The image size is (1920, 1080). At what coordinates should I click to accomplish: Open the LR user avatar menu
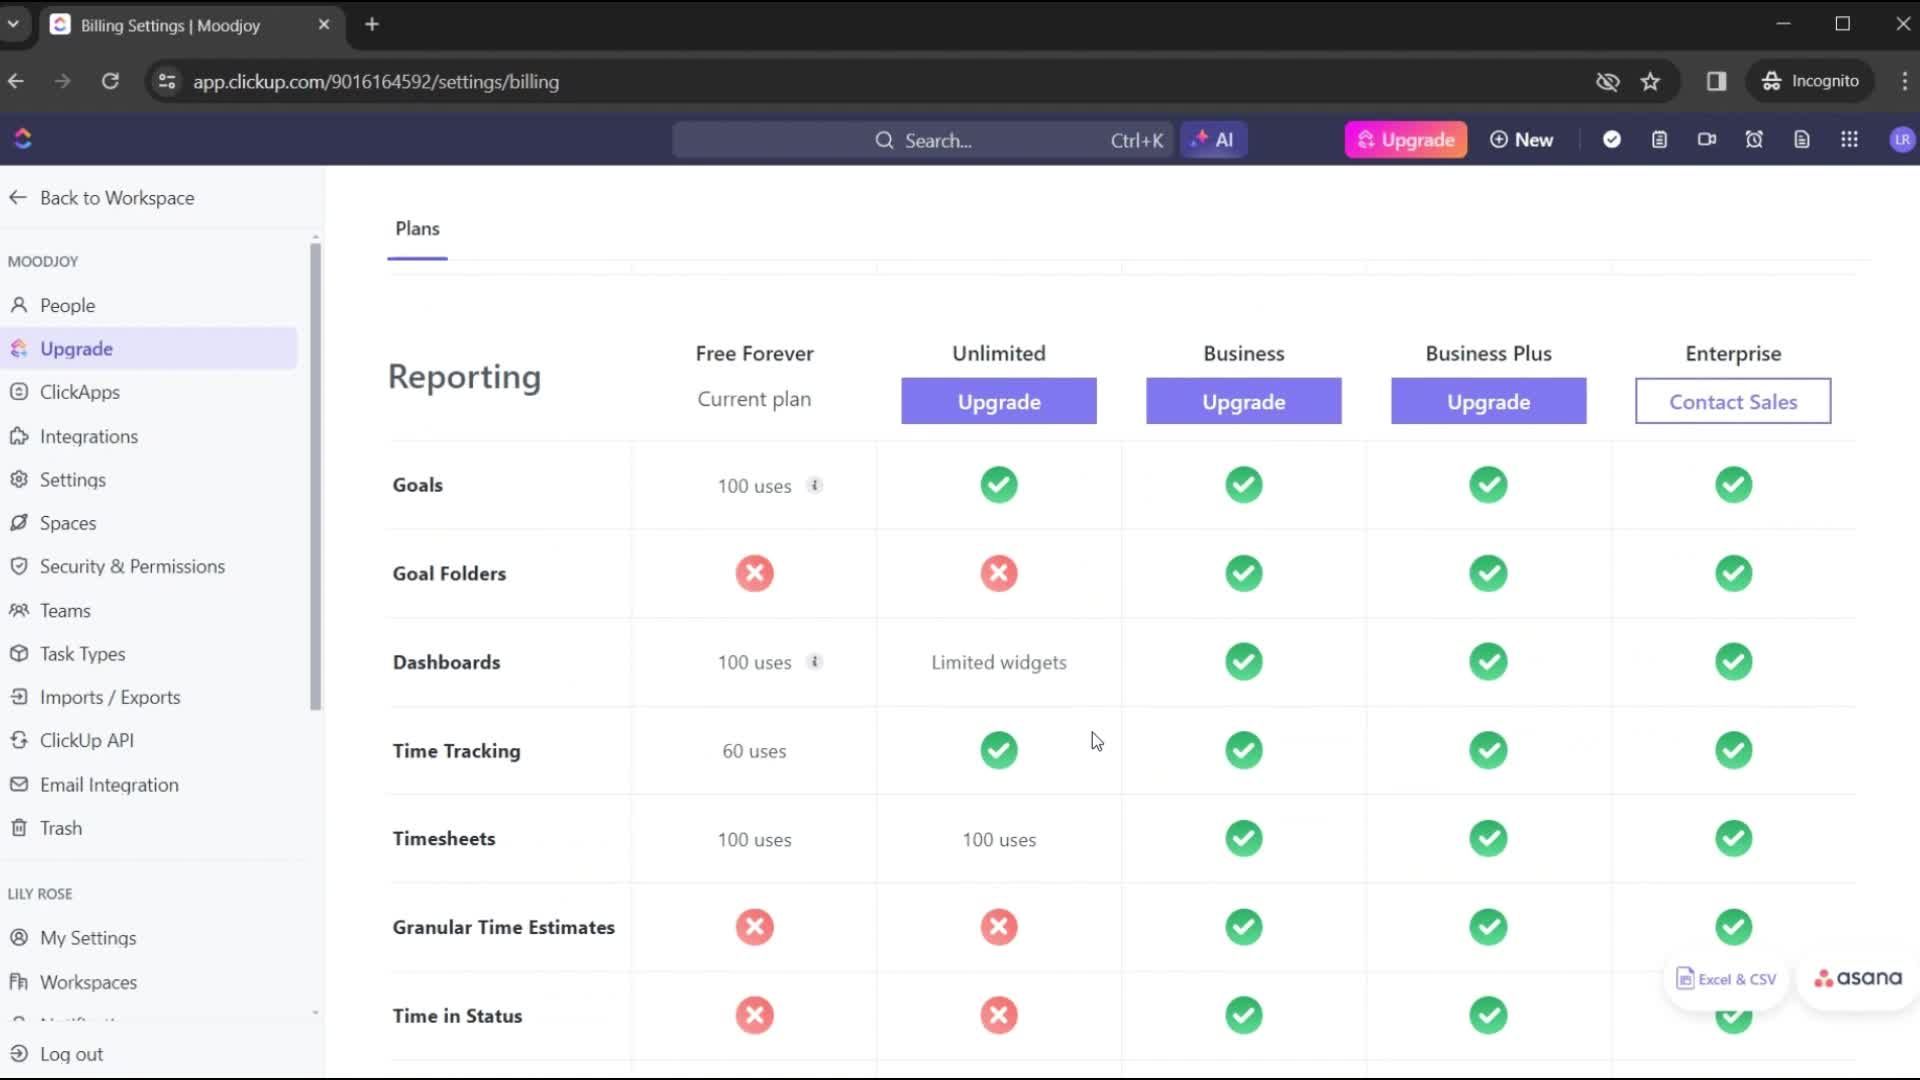(x=1901, y=140)
